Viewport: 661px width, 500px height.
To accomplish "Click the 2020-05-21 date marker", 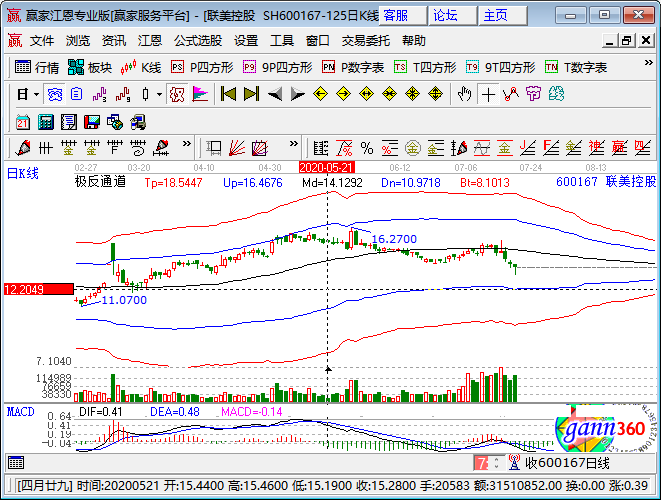I will coord(326,168).
